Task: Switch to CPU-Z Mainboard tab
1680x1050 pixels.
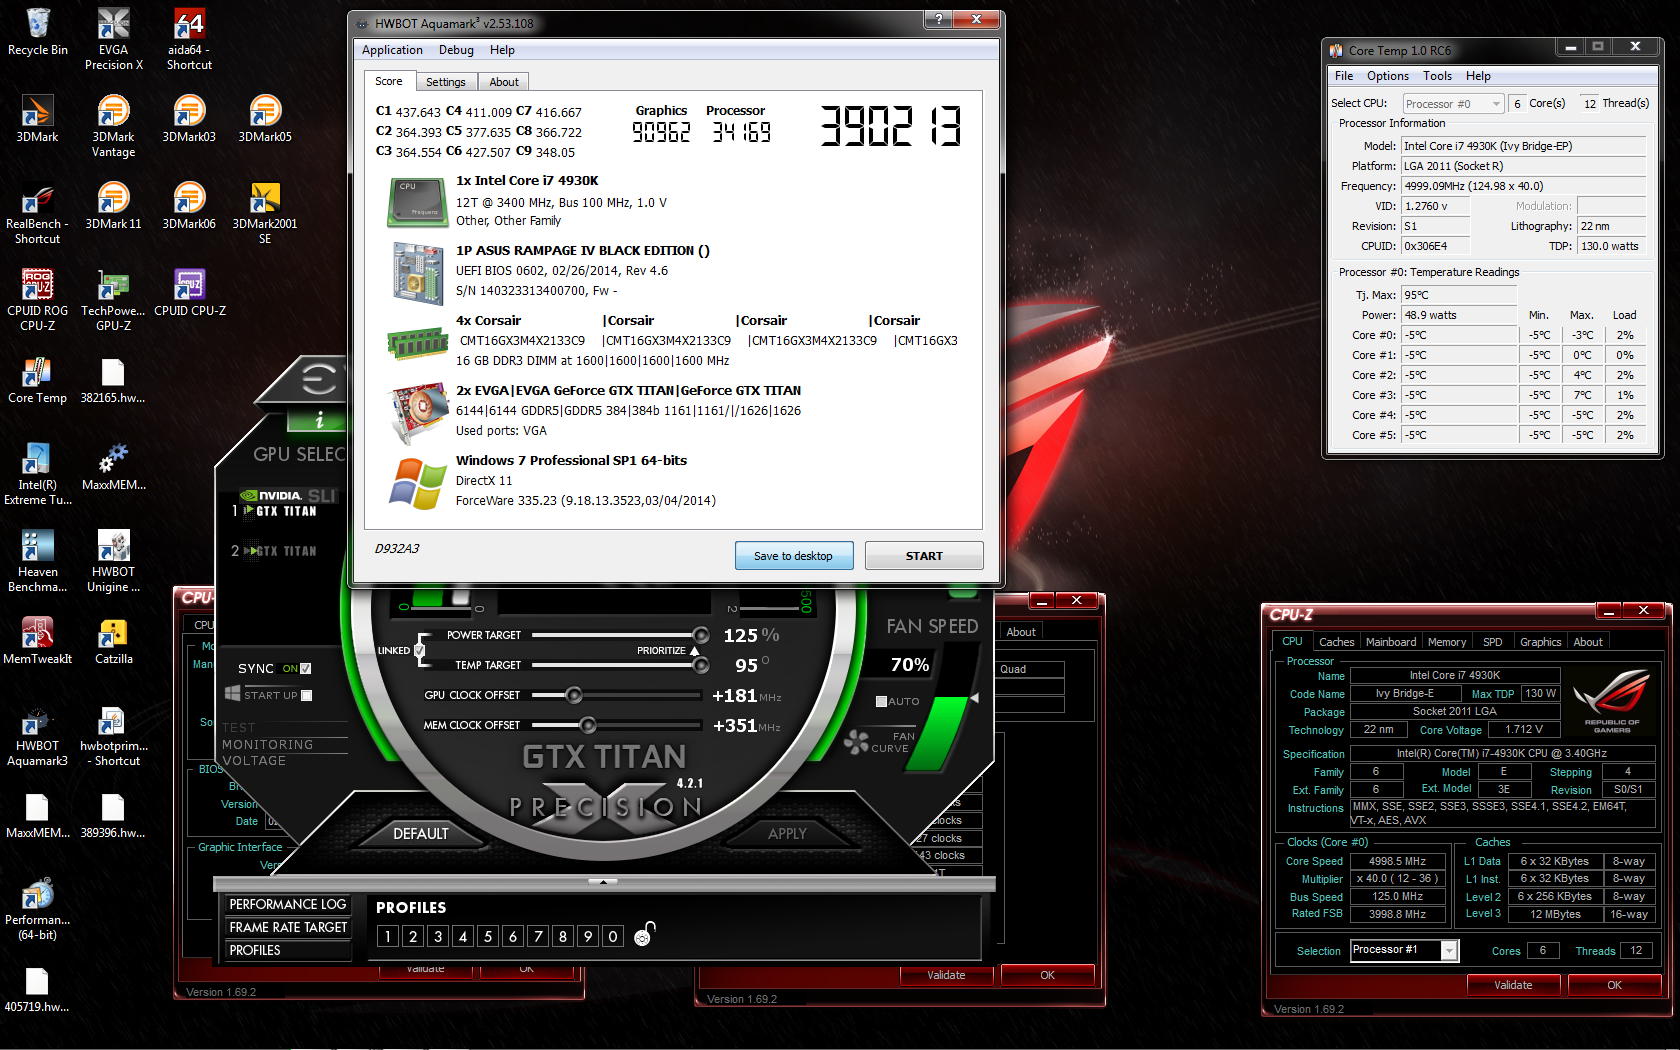Action: coord(1390,642)
